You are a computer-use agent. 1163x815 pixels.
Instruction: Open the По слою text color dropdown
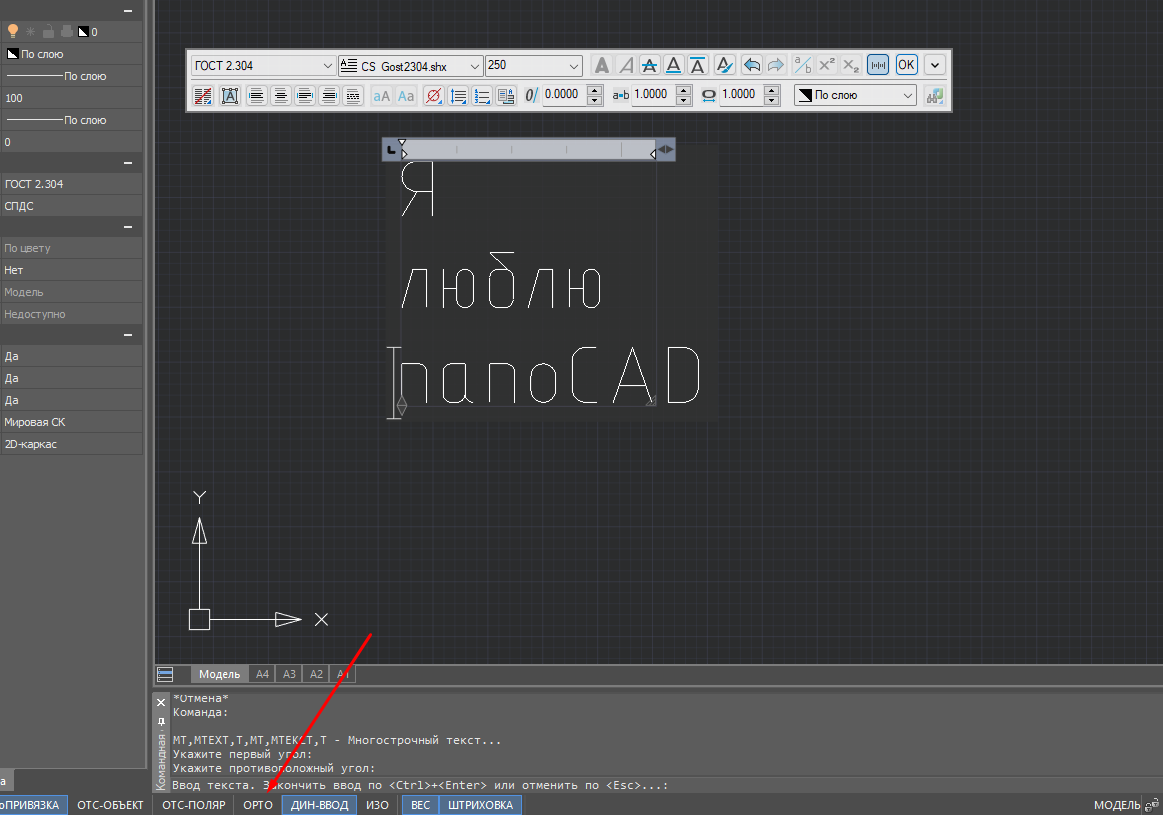point(855,95)
